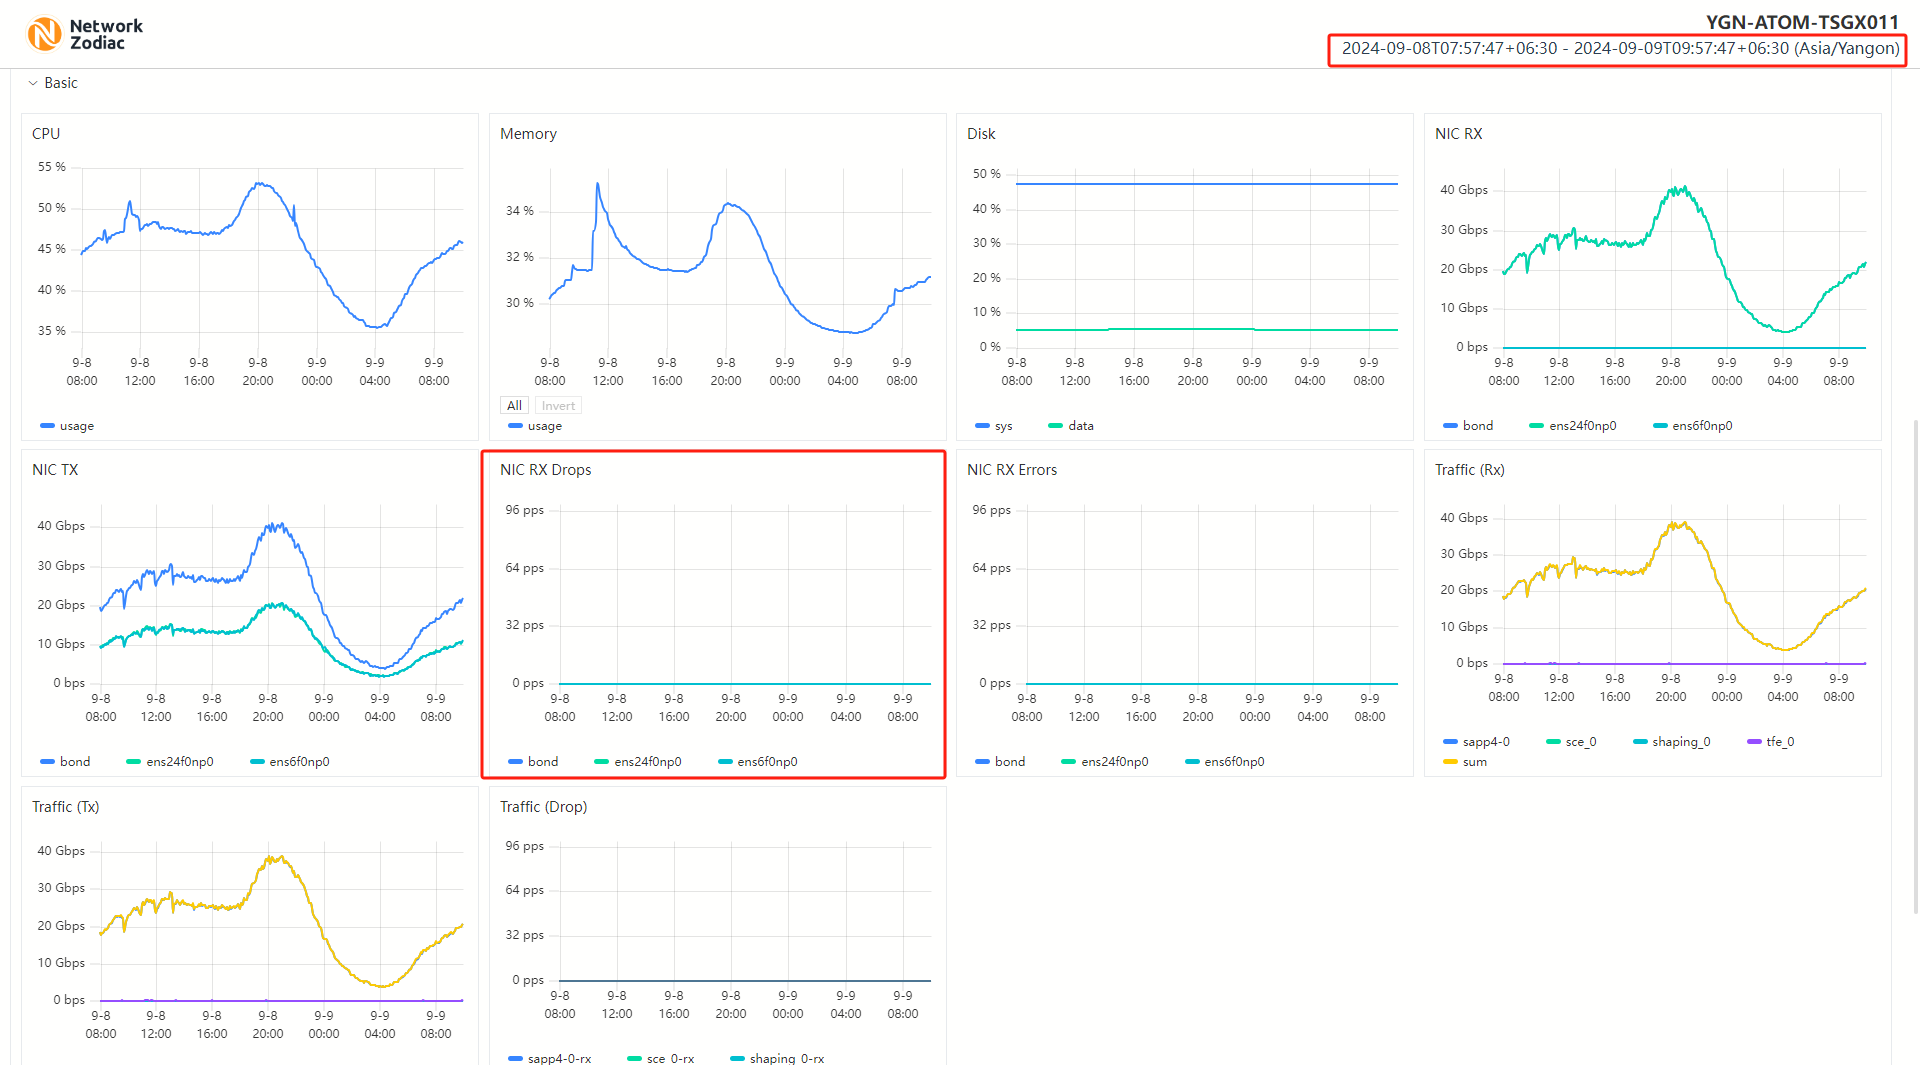Toggle data series in Disk legend

coord(1071,426)
